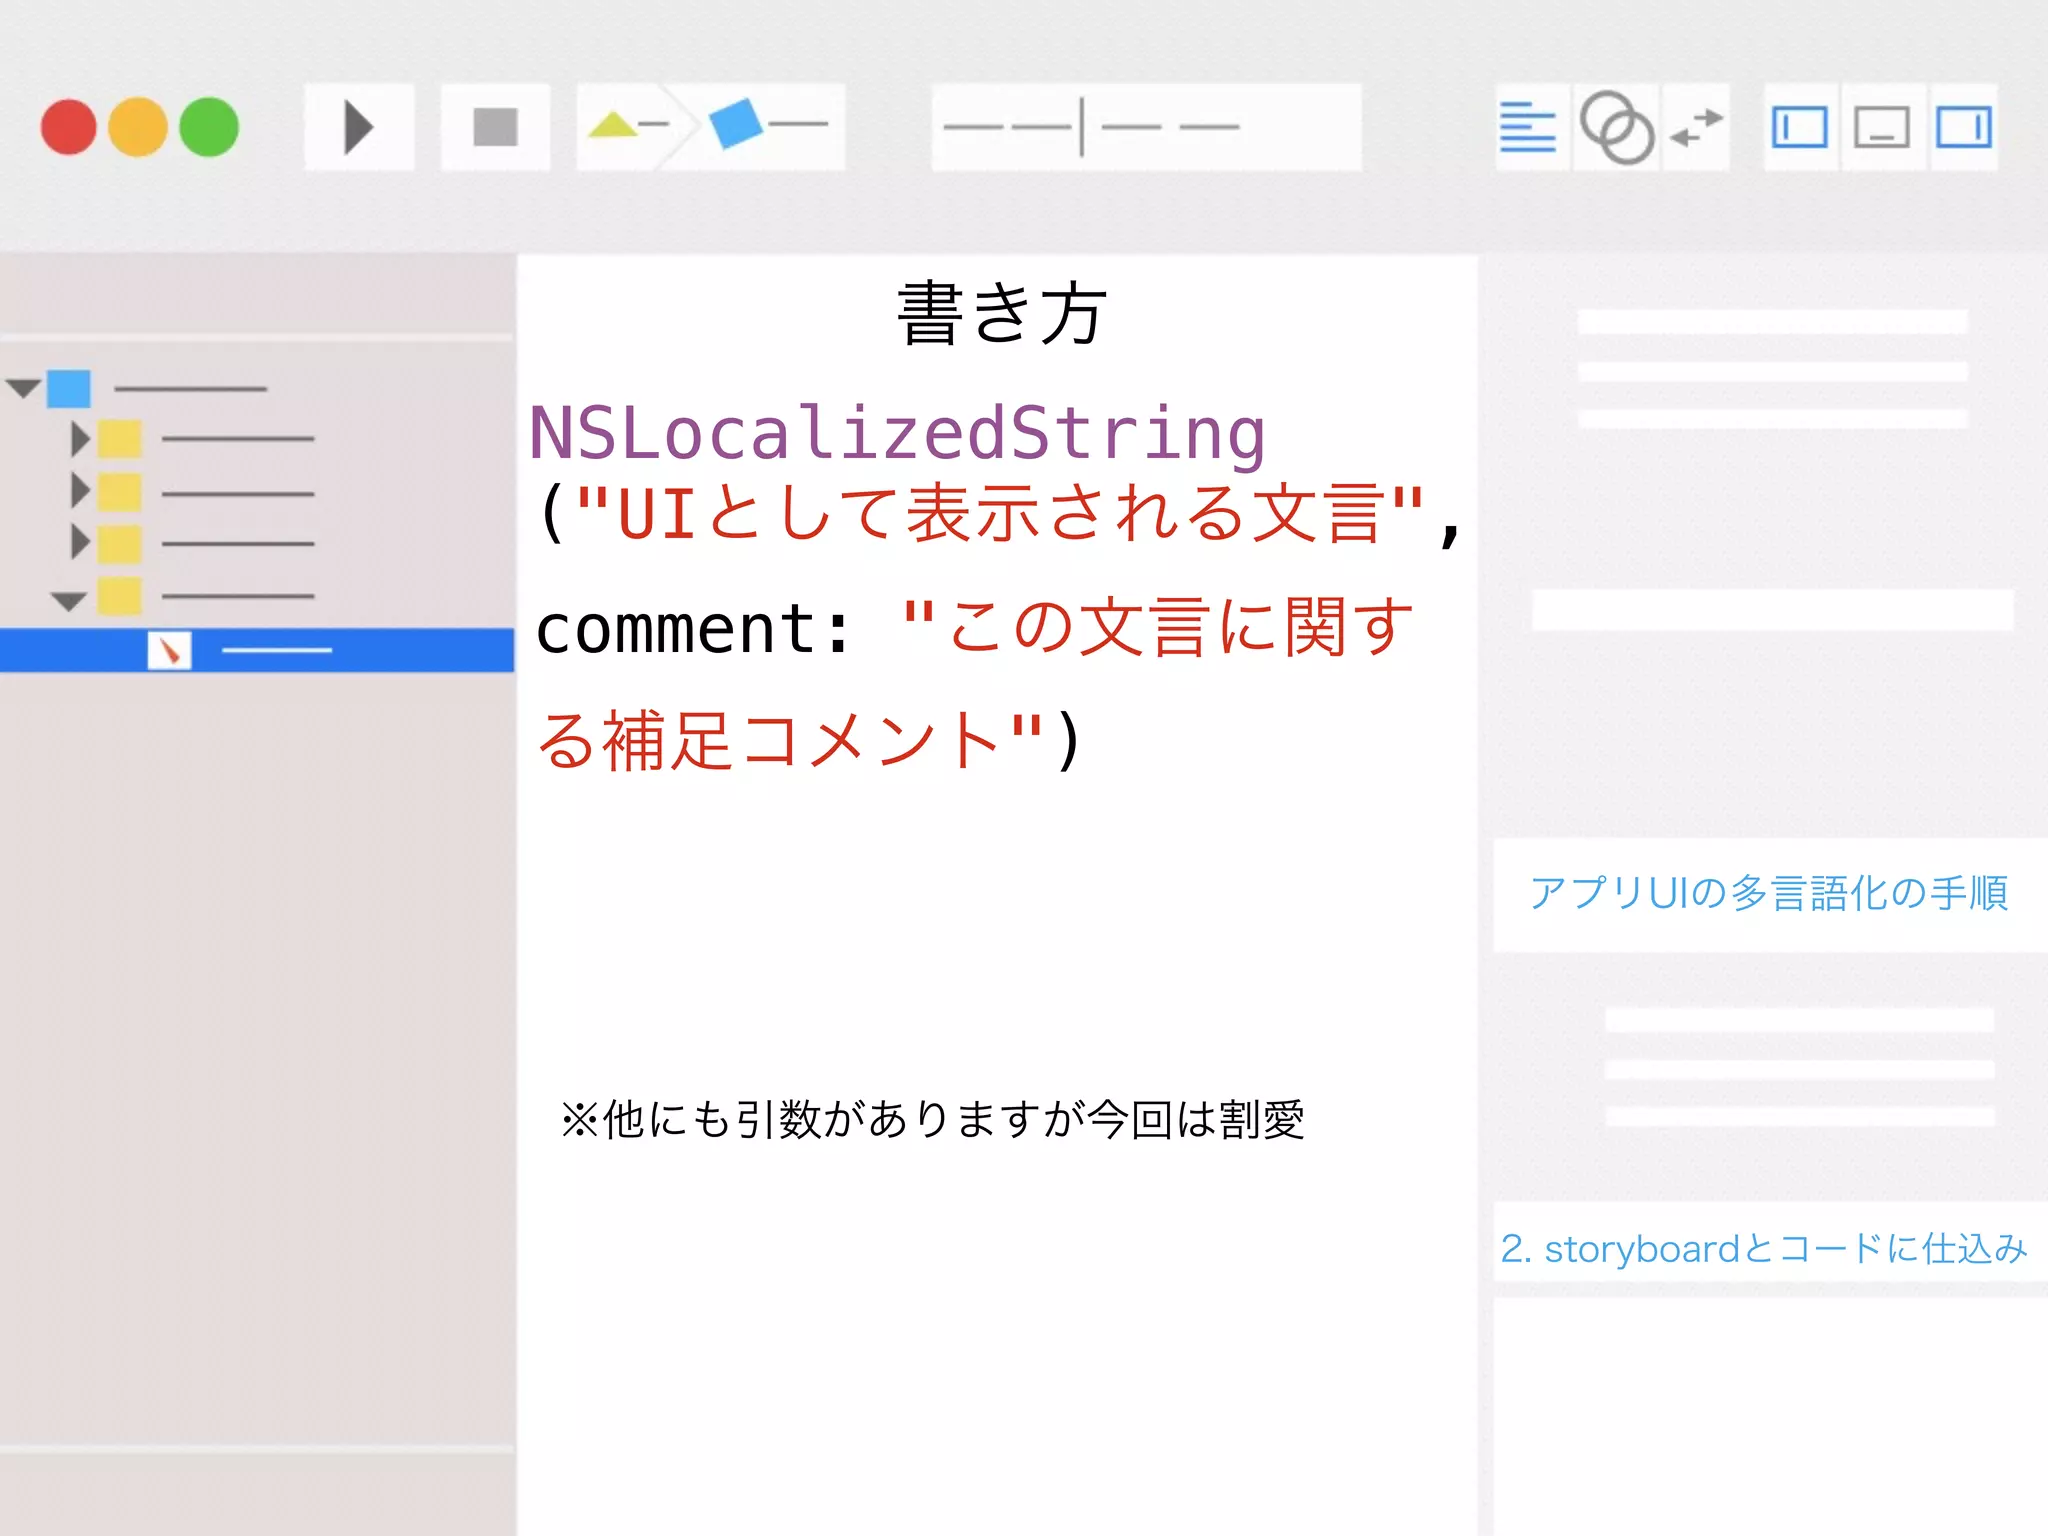The height and width of the screenshot is (1536, 2048).
Task: Click the green zoom window button
Action: click(209, 127)
